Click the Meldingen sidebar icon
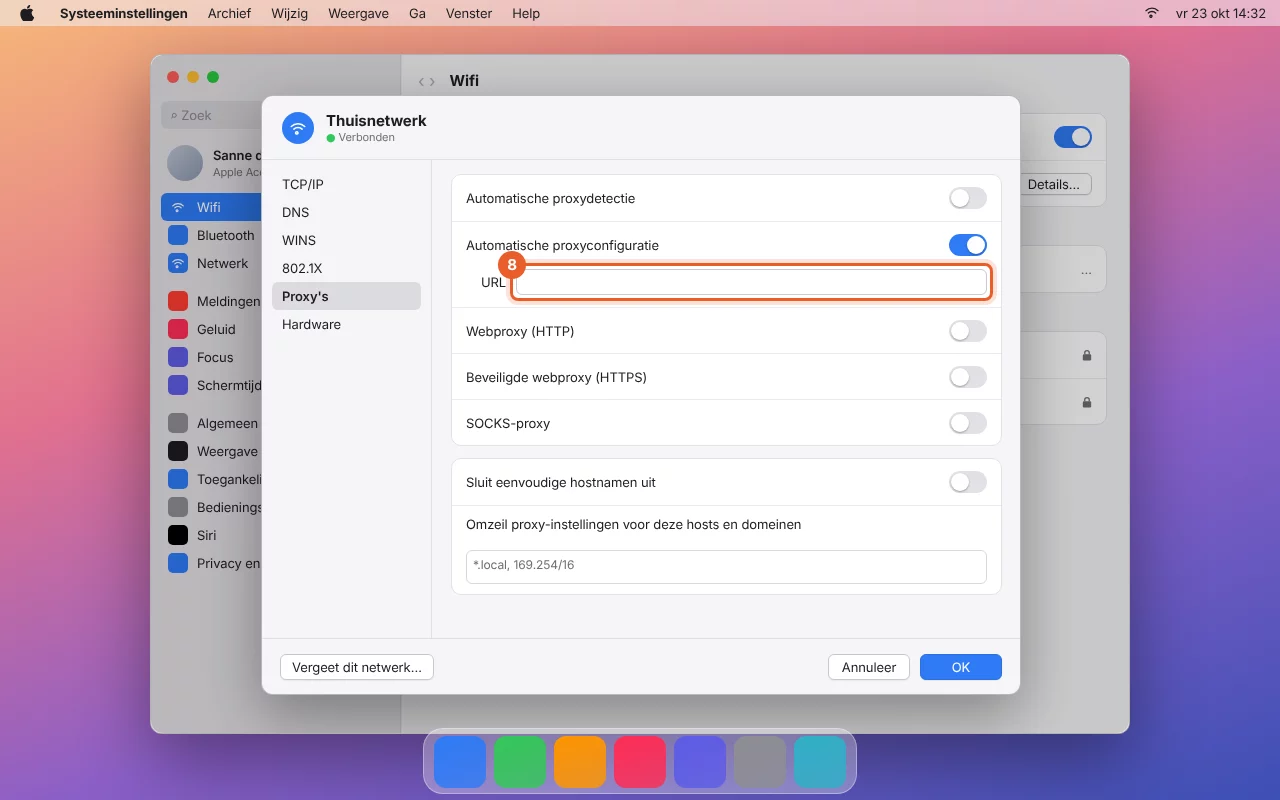This screenshot has height=800, width=1280. [178, 301]
